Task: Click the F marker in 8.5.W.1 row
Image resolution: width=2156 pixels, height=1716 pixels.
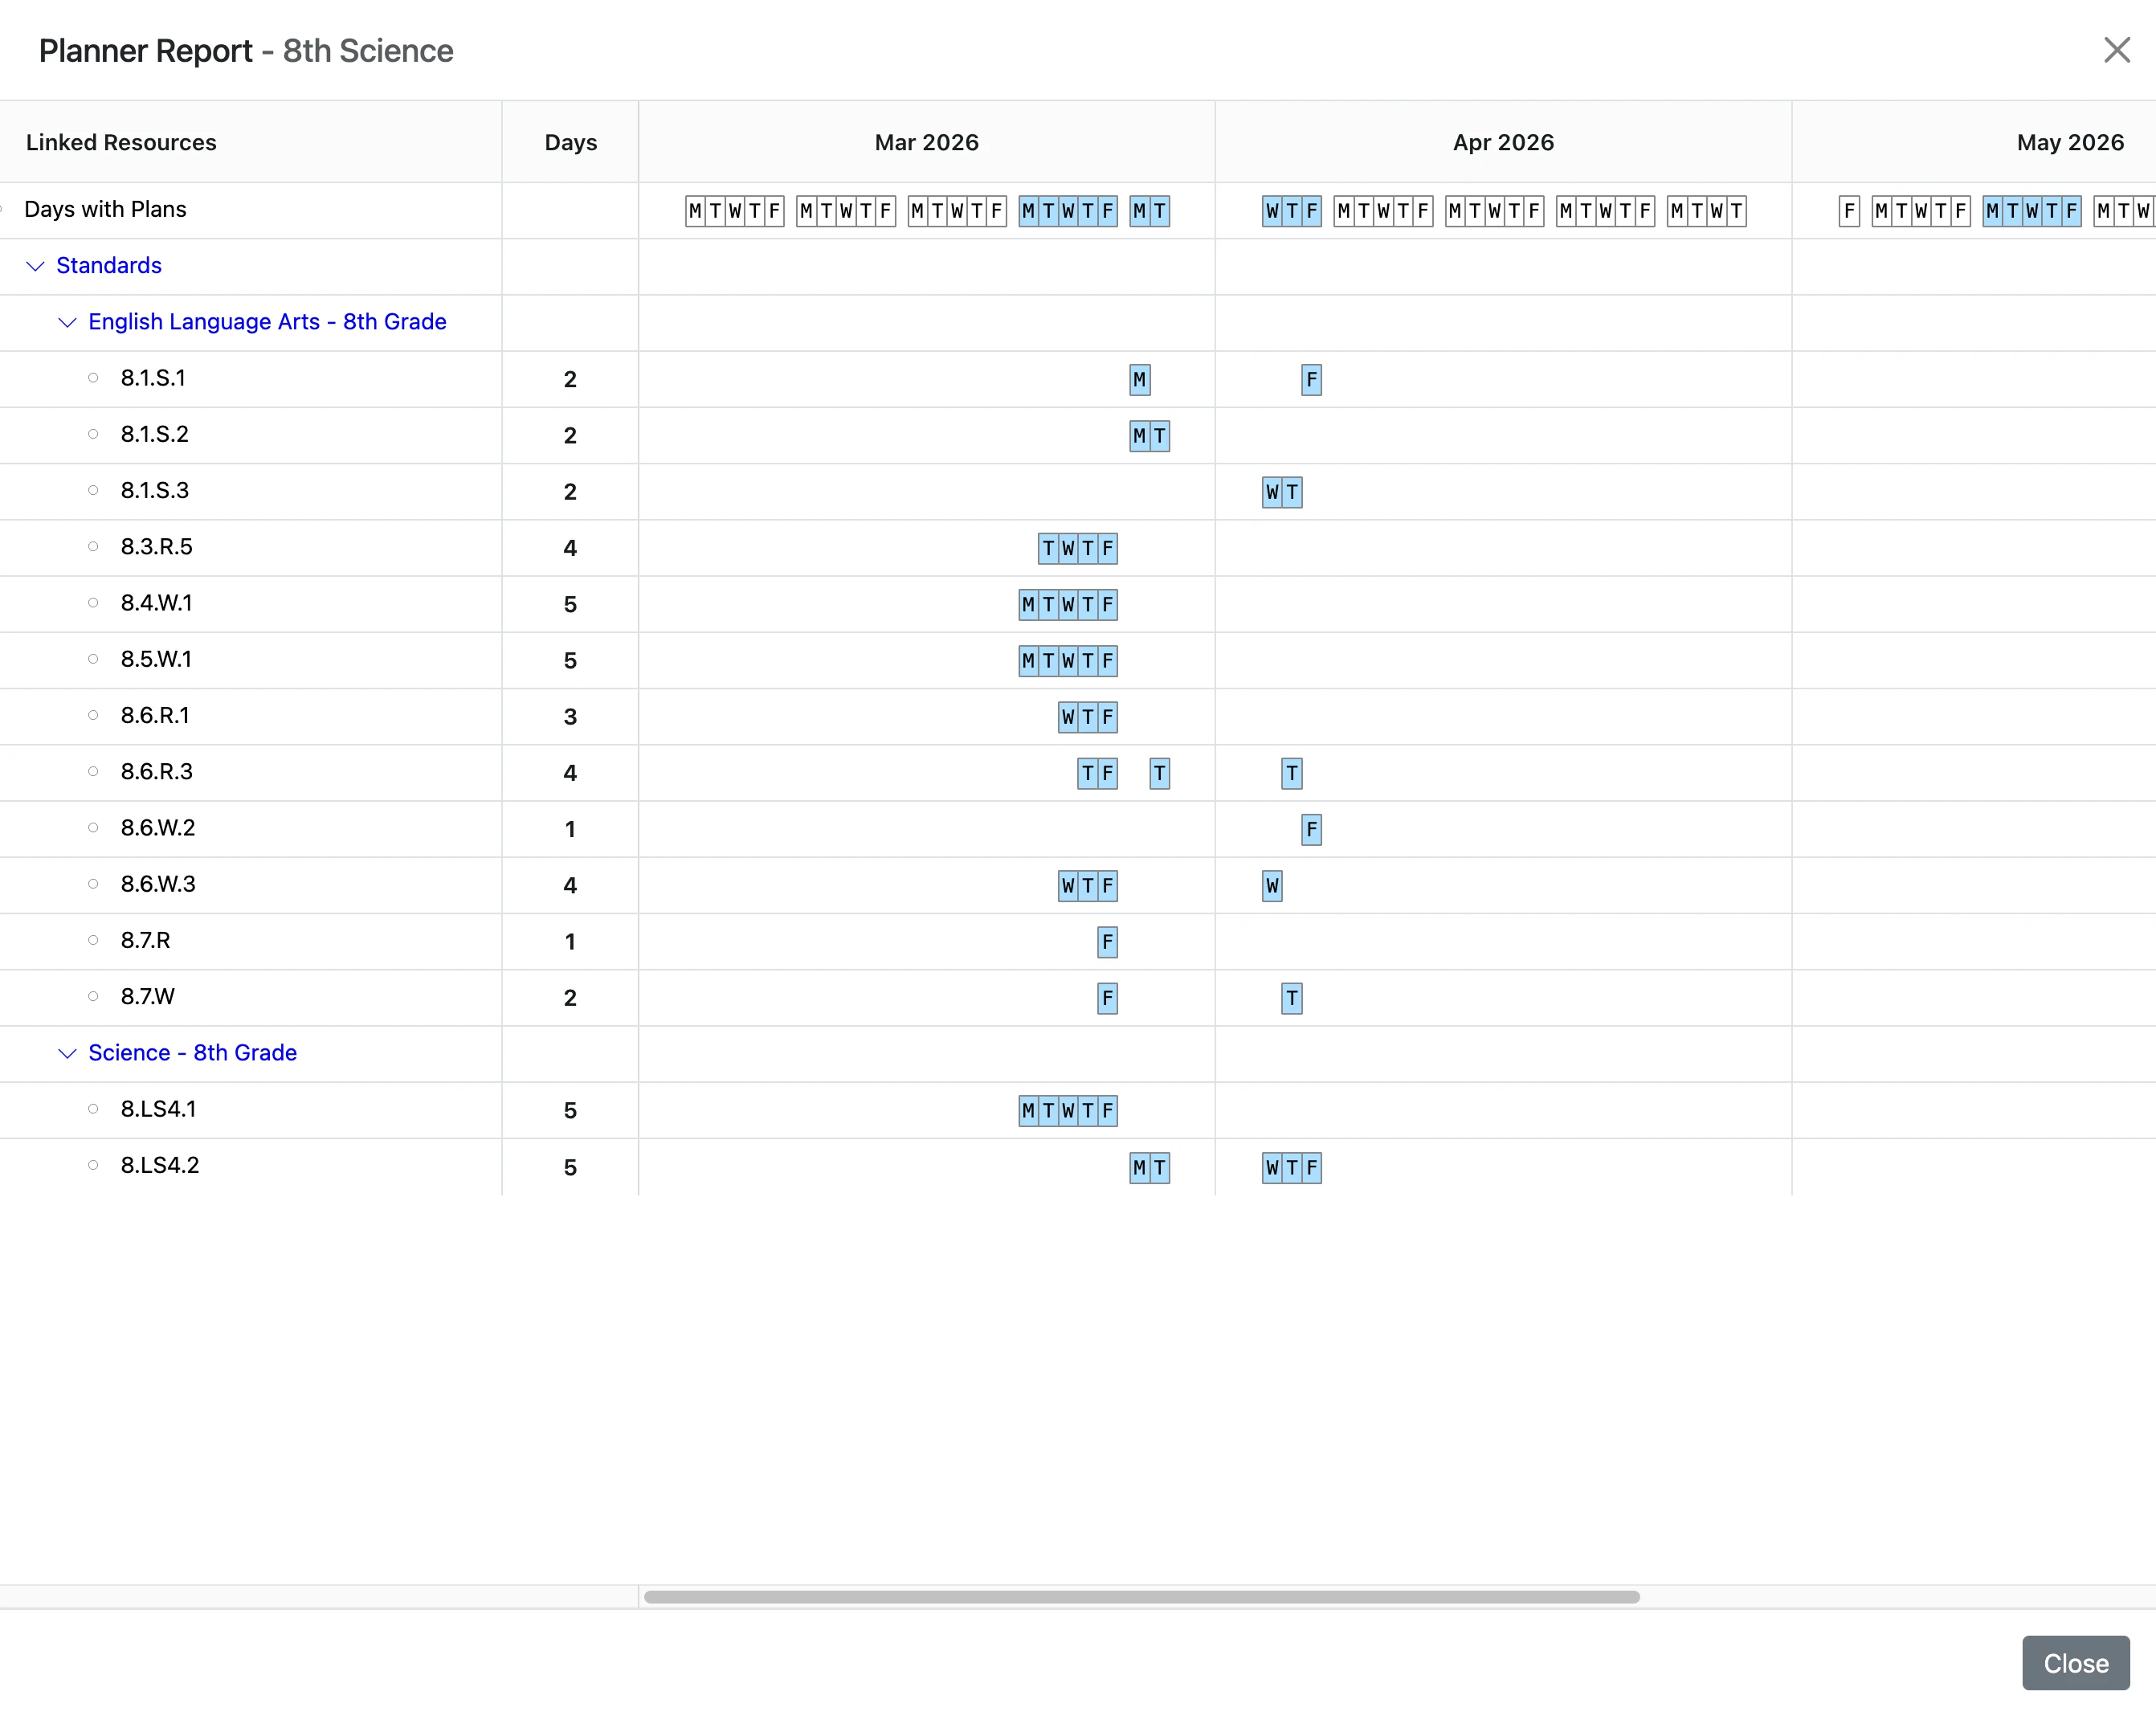Action: pyautogui.click(x=1107, y=661)
